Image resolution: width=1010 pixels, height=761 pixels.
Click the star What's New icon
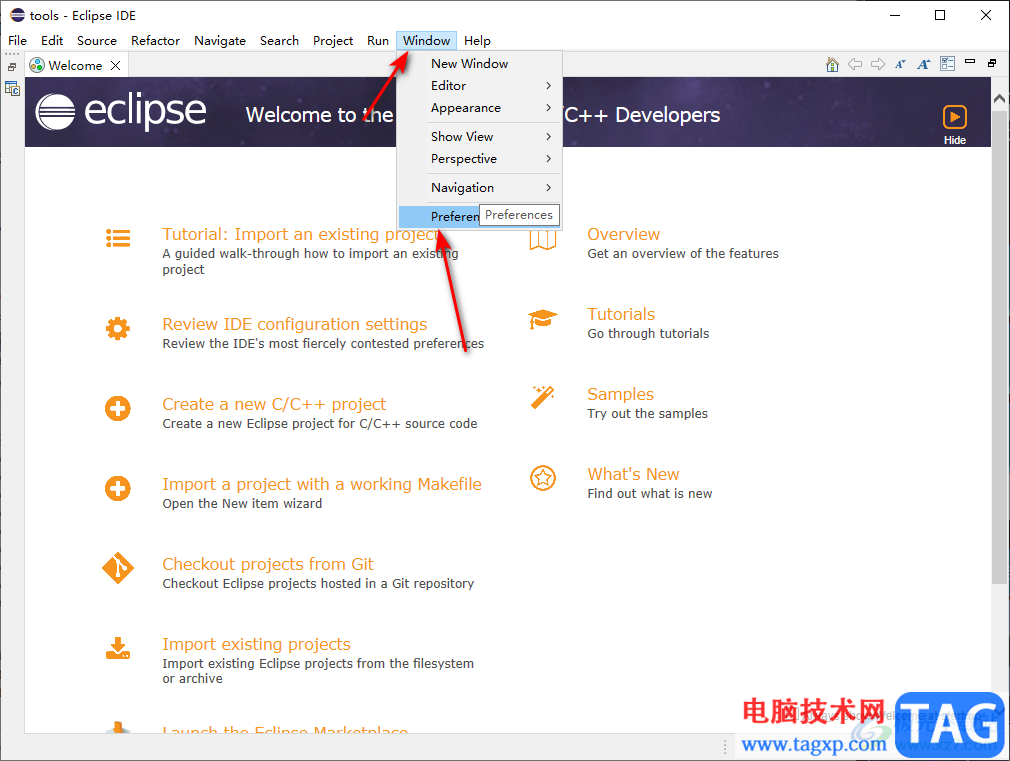tap(543, 478)
